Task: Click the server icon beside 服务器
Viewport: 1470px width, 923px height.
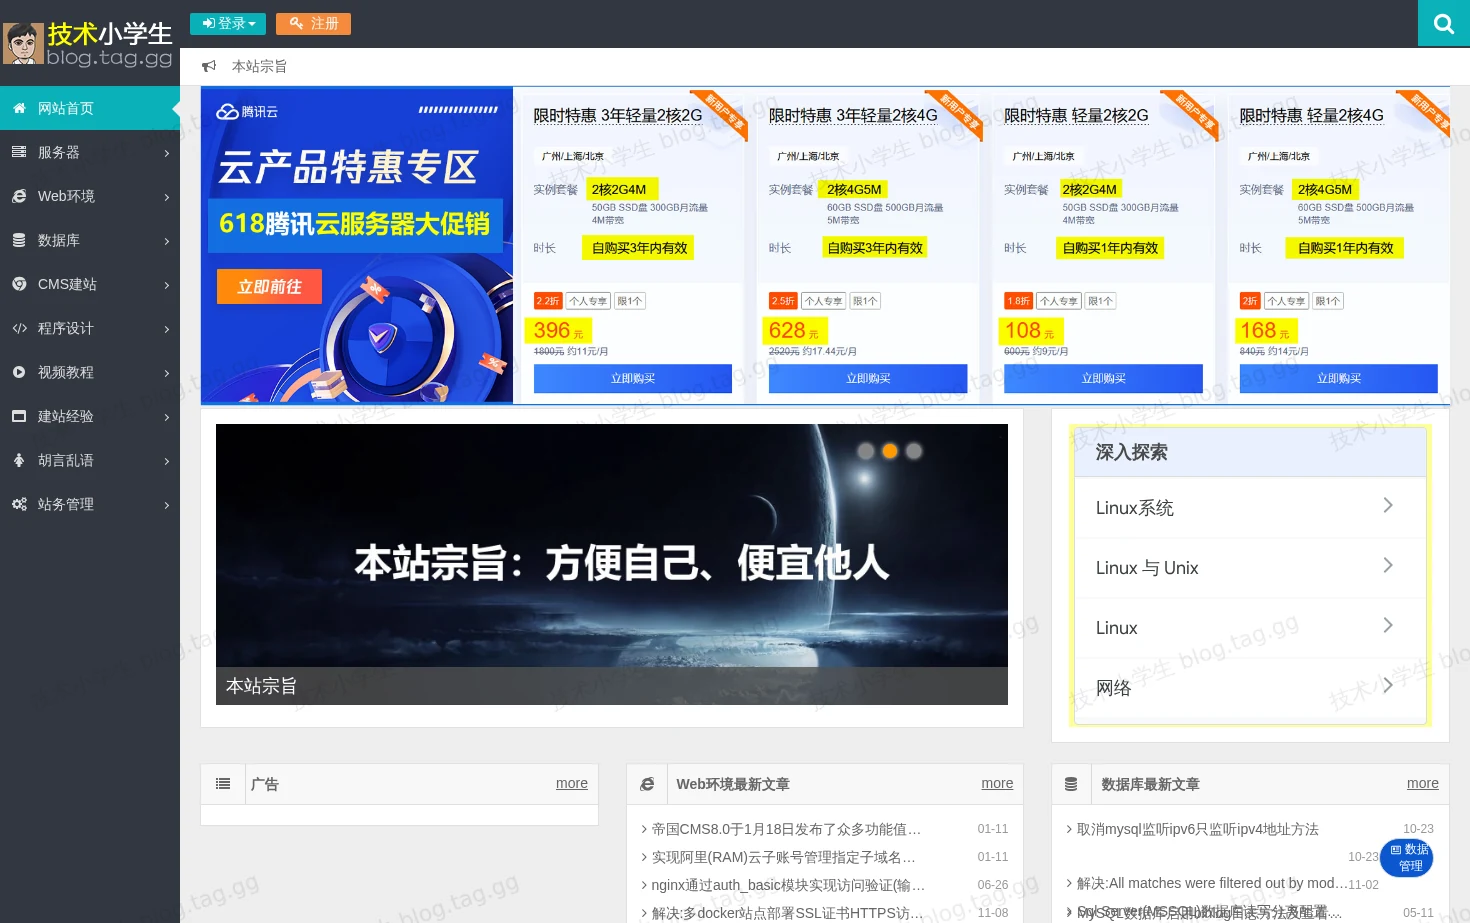Action: 19,152
